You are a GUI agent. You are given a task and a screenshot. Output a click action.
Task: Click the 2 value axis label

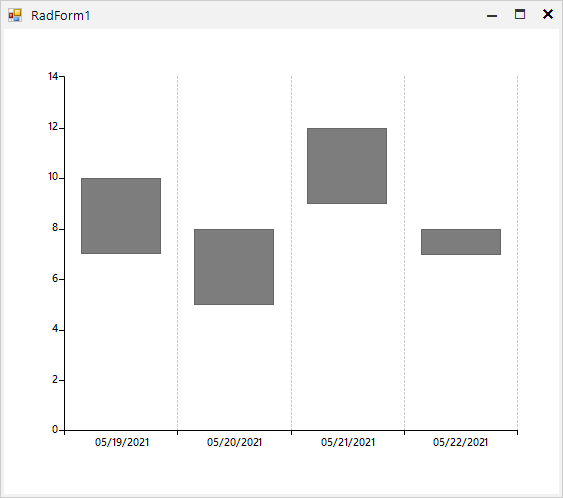click(55, 379)
